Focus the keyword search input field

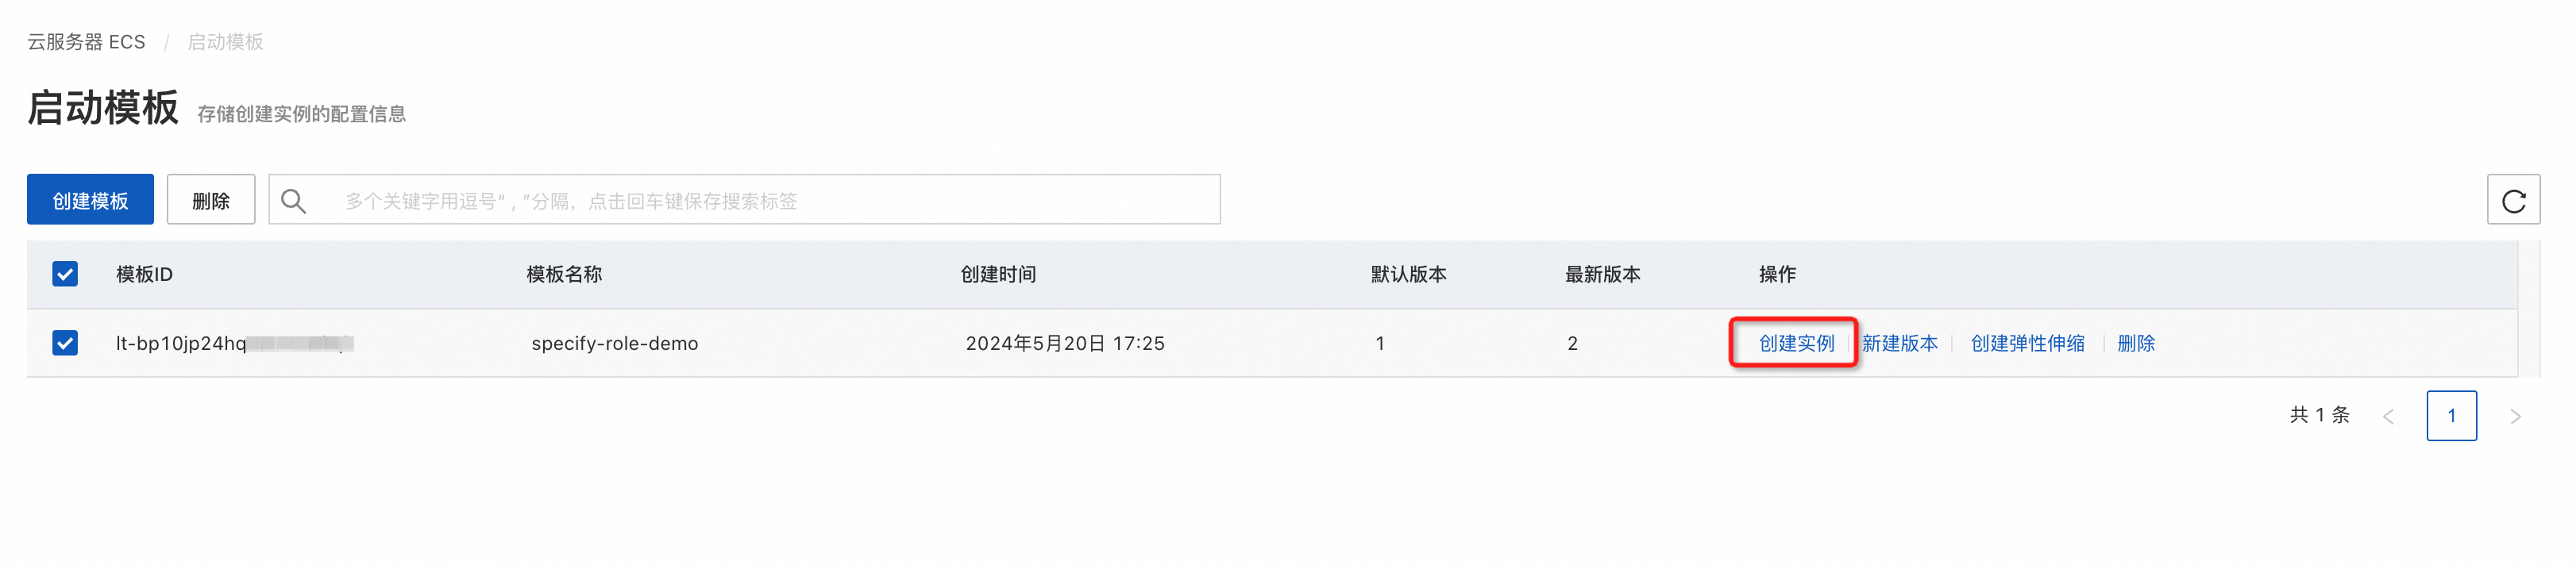744,200
